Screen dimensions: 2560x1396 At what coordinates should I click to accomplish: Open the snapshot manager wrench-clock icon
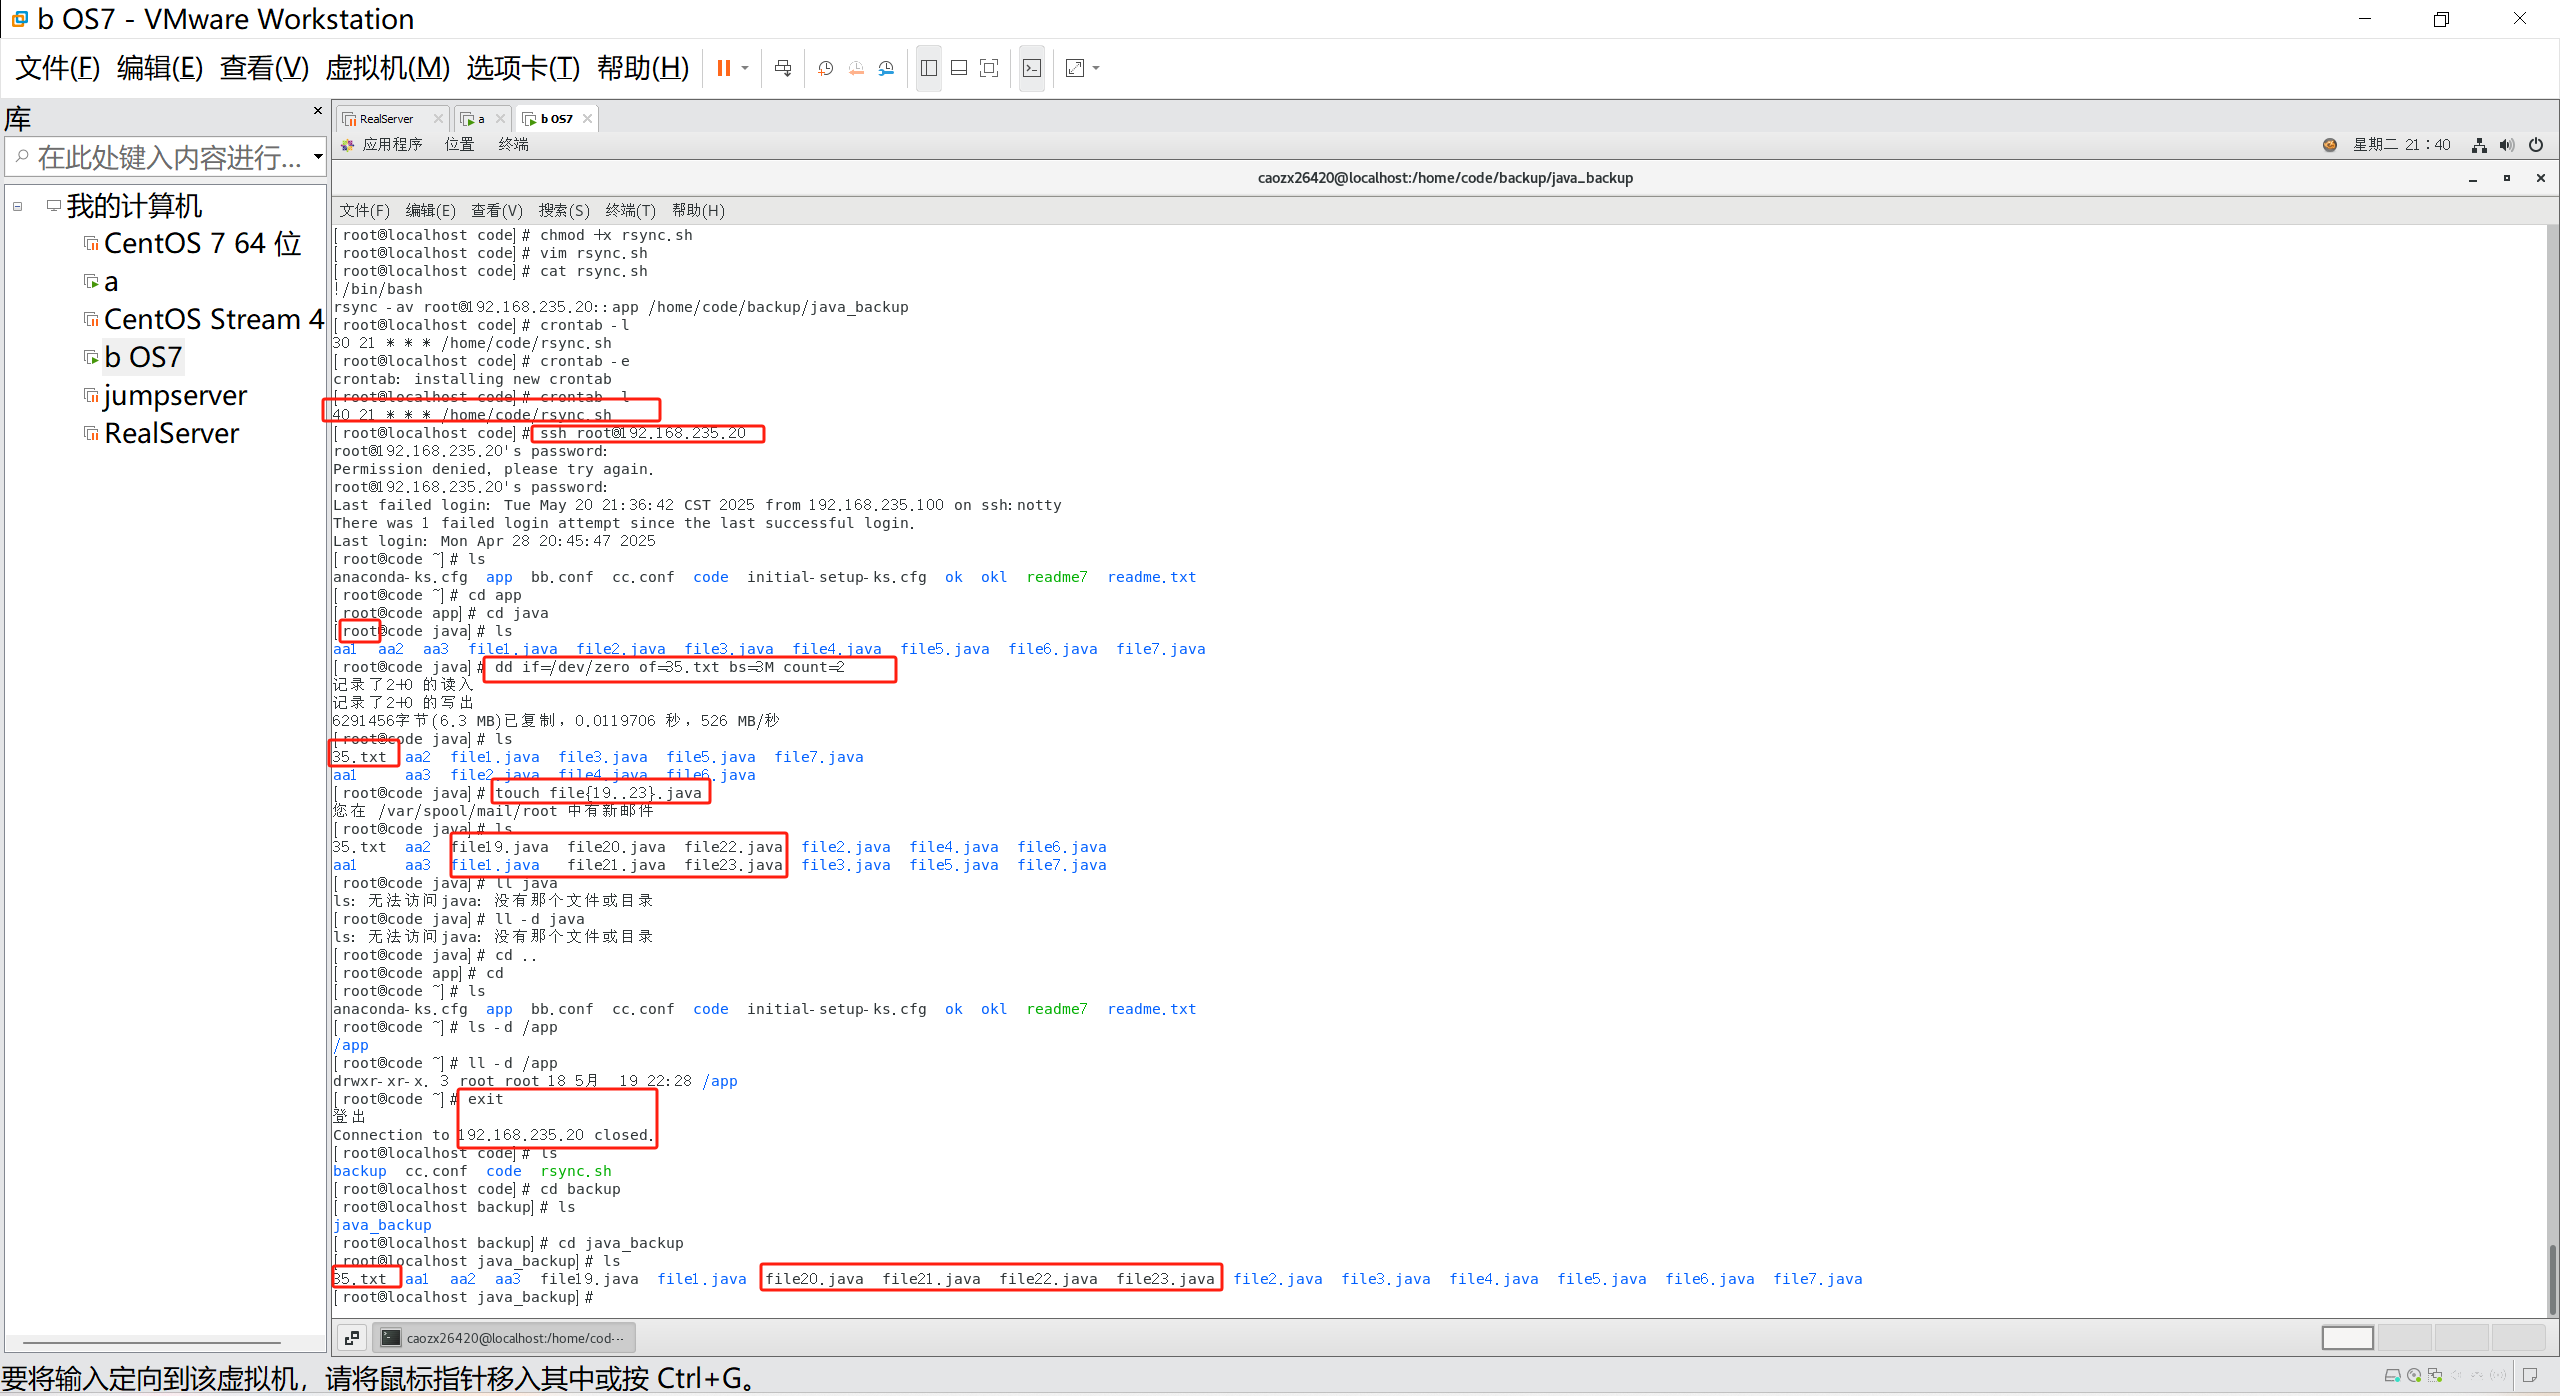pos(886,68)
